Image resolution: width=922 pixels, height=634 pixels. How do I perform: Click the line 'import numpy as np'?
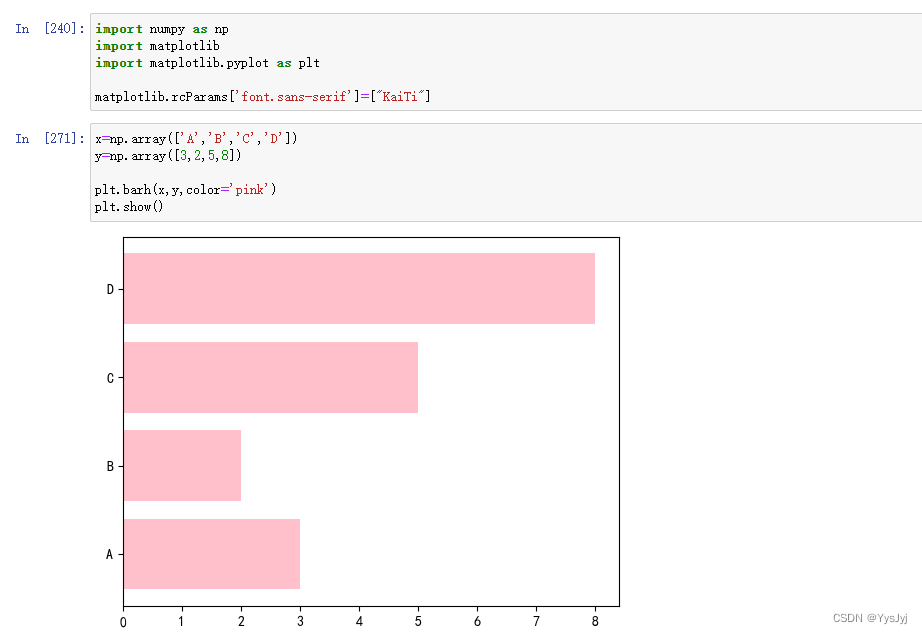coord(162,29)
